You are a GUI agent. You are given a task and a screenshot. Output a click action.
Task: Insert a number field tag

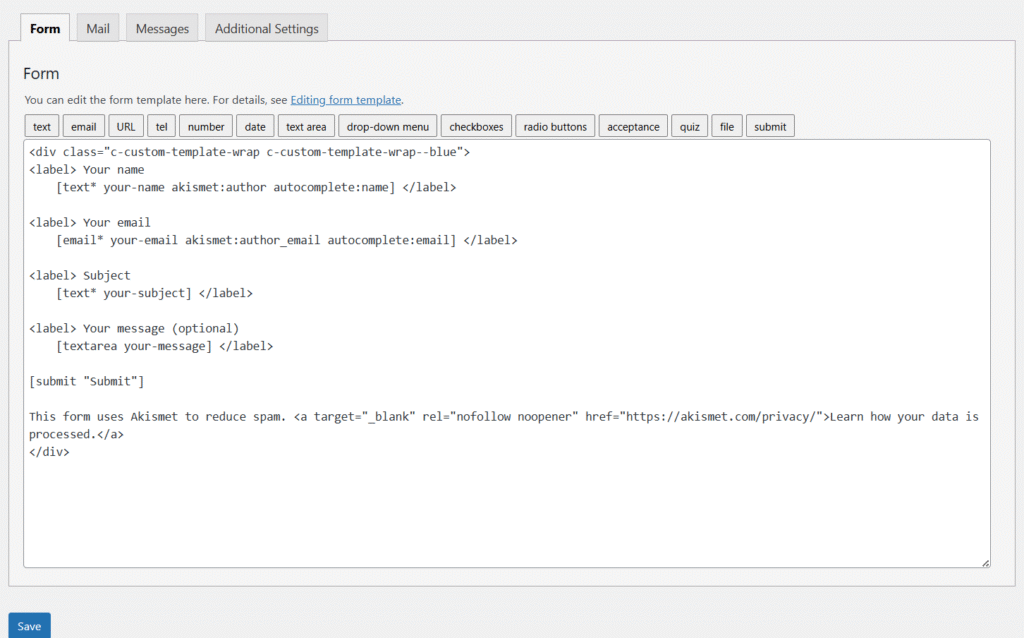(206, 127)
